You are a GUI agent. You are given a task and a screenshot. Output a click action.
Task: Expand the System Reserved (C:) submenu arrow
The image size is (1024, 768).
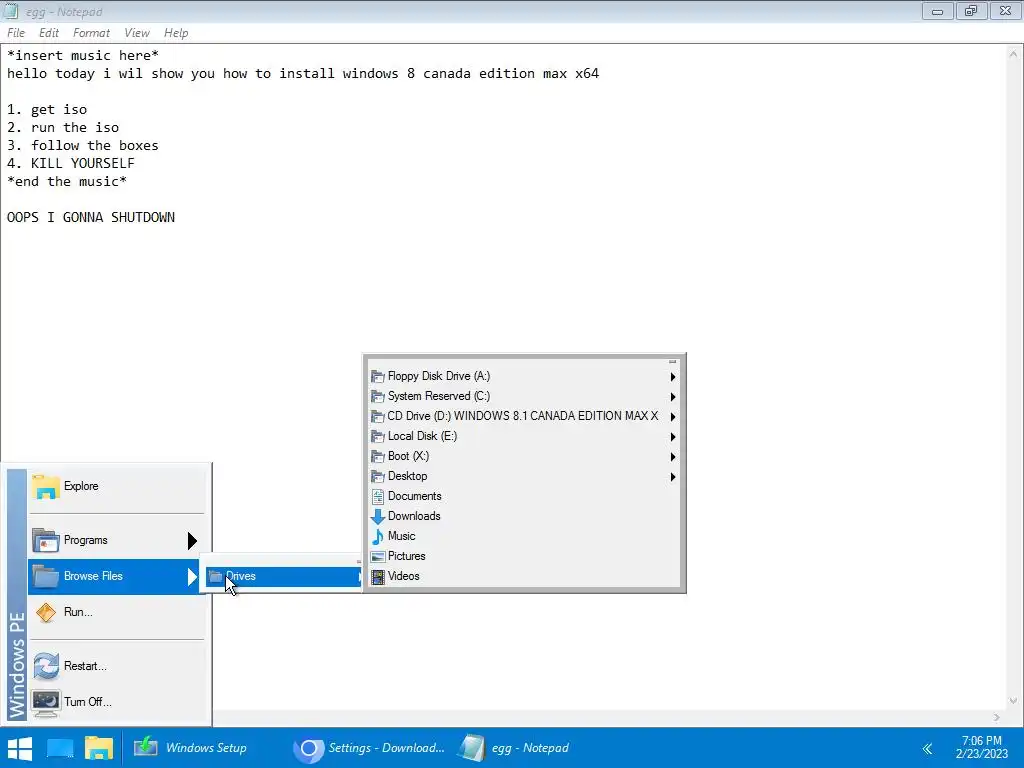[673, 397]
